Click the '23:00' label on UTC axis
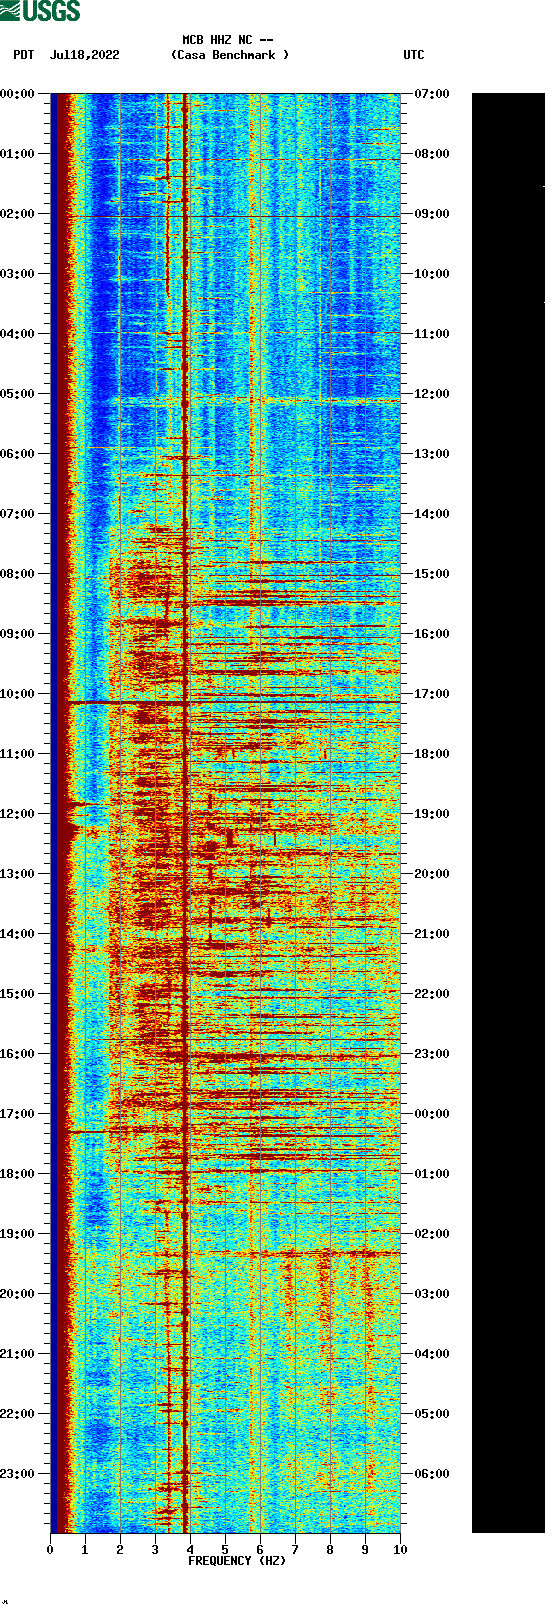This screenshot has width=552, height=1613. [432, 1054]
